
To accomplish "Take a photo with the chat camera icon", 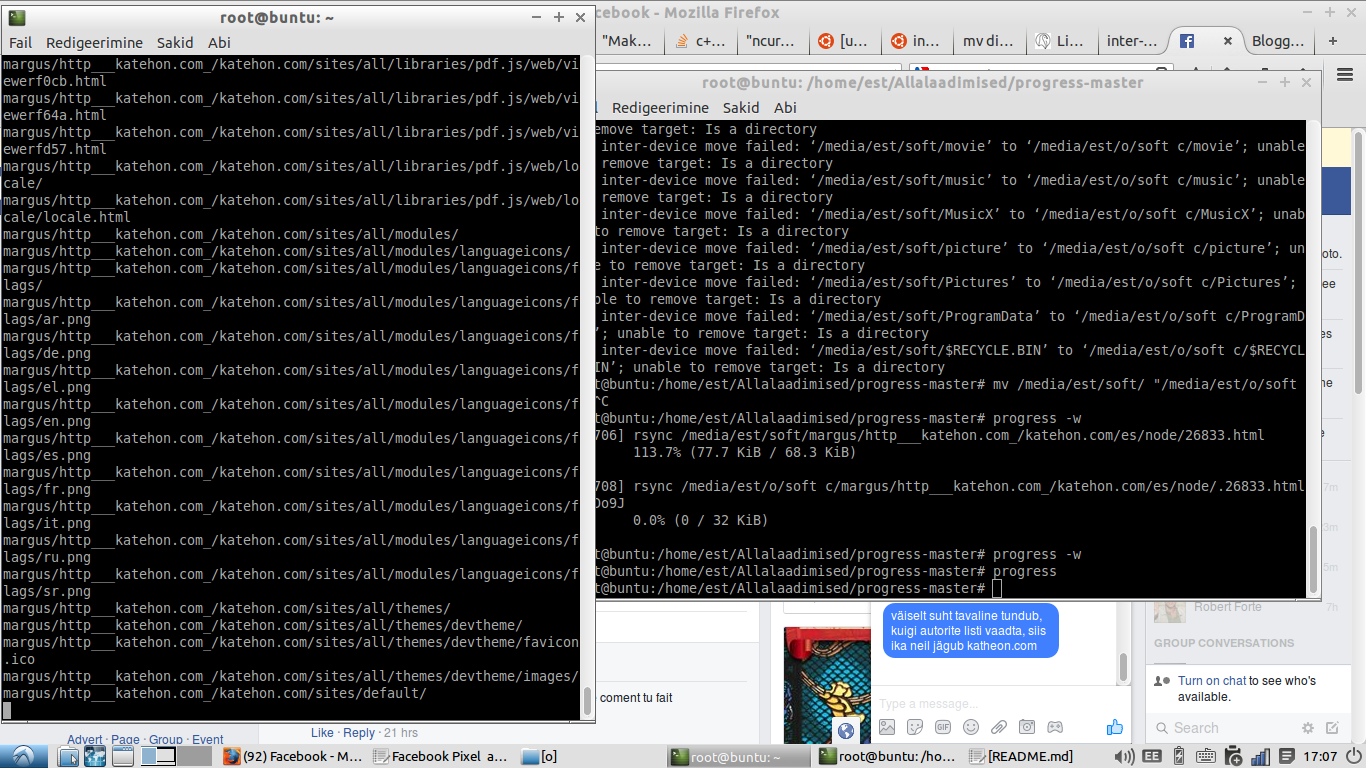I will pyautogui.click(x=1027, y=727).
